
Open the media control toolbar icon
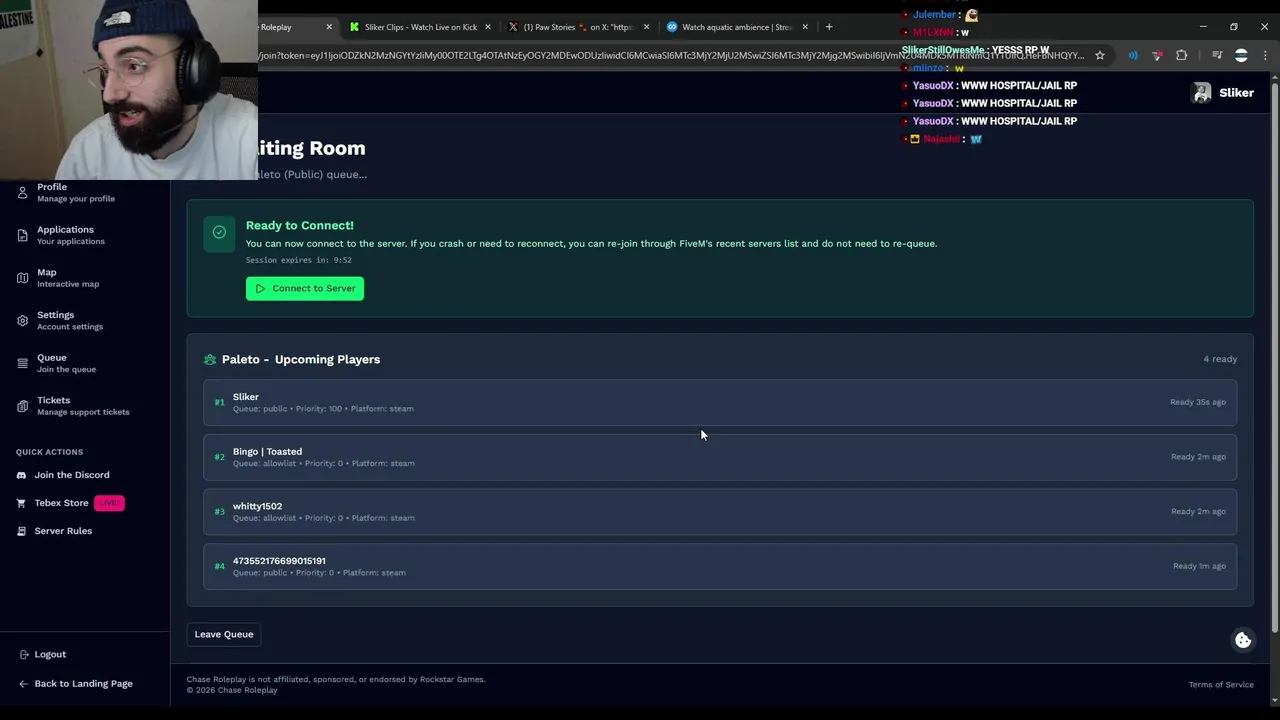(1217, 56)
